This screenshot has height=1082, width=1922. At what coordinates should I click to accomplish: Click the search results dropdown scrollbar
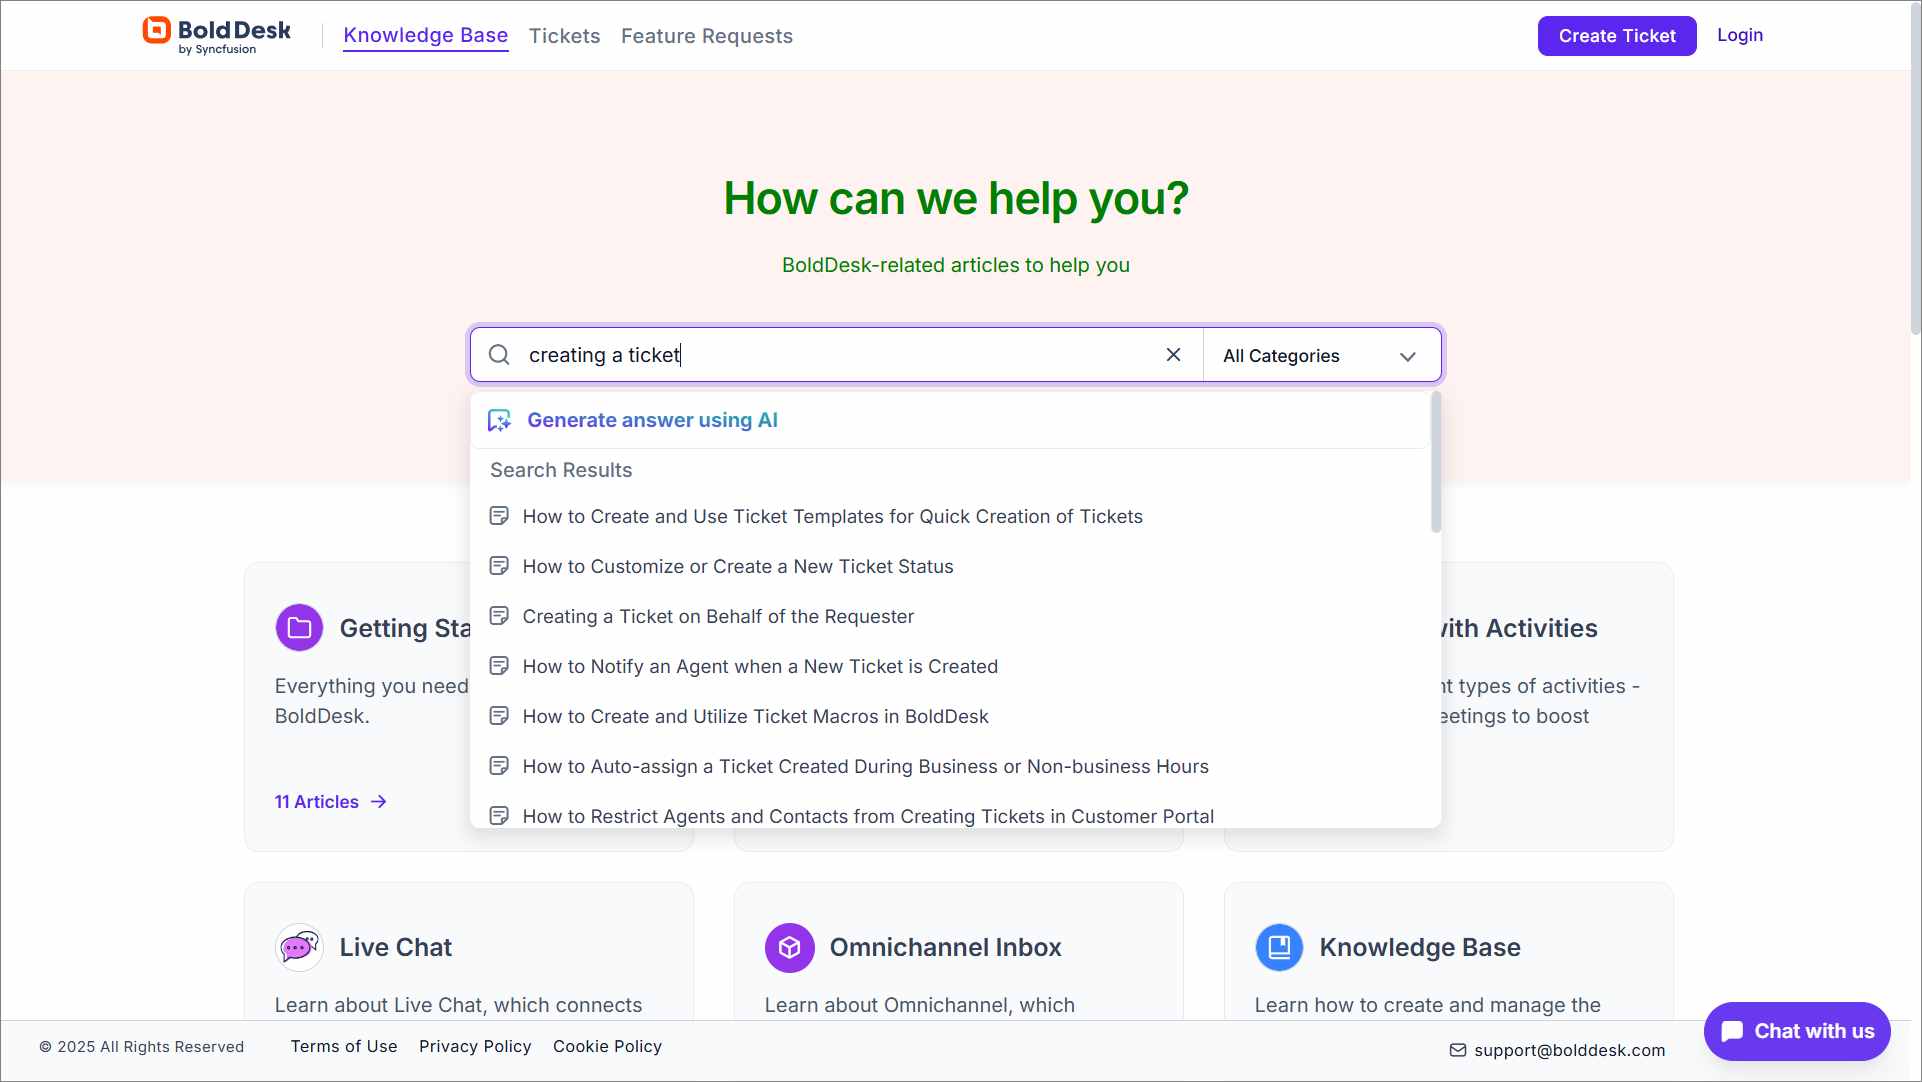[x=1435, y=462]
